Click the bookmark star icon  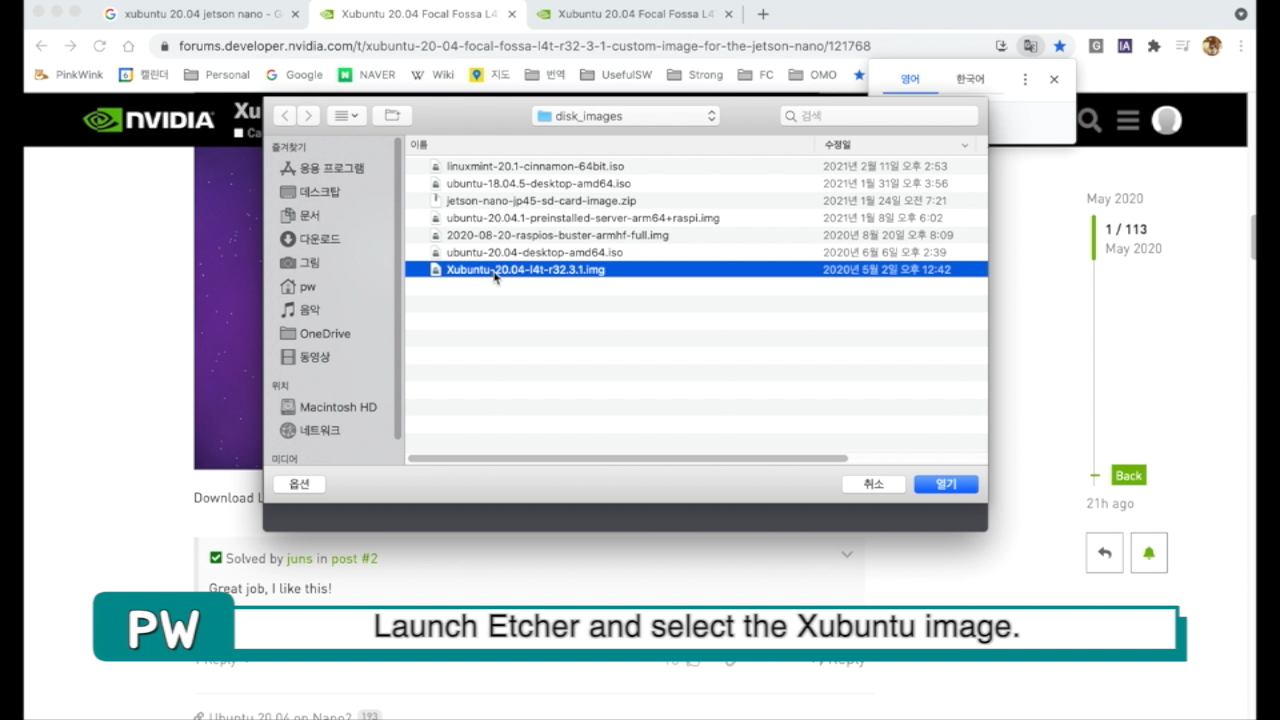[1059, 46]
